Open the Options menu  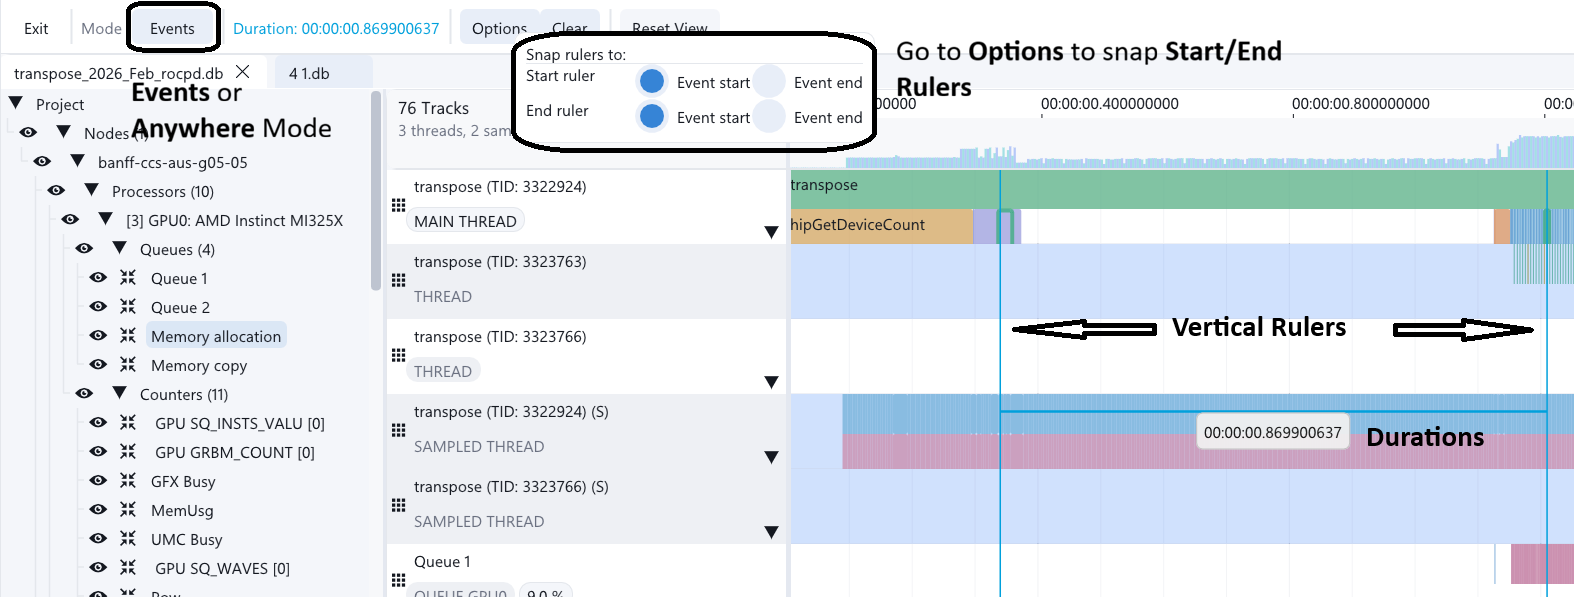pyautogui.click(x=499, y=29)
